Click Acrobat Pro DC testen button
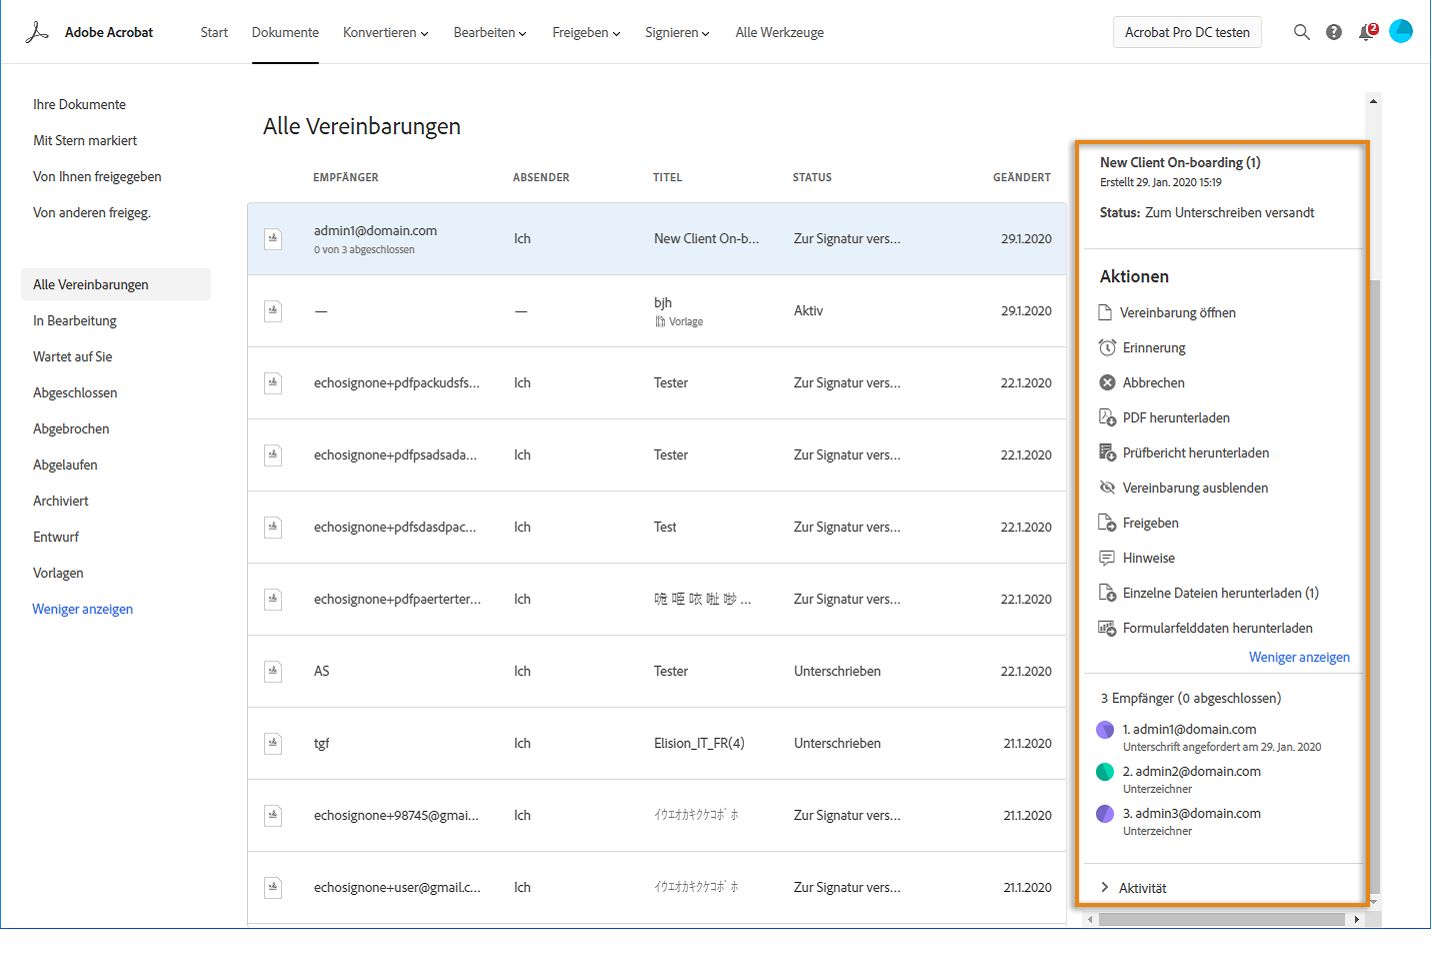 click(x=1187, y=32)
